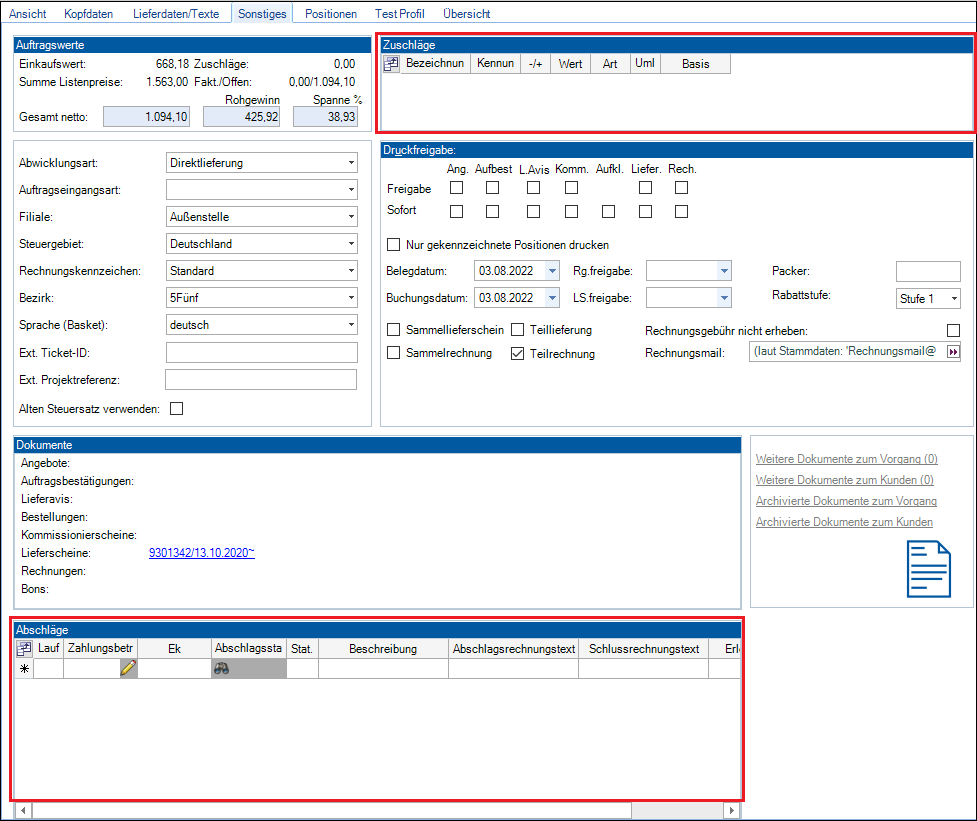The image size is (977, 821).
Task: Click the Abschläge table layout icon
Action: click(25, 649)
